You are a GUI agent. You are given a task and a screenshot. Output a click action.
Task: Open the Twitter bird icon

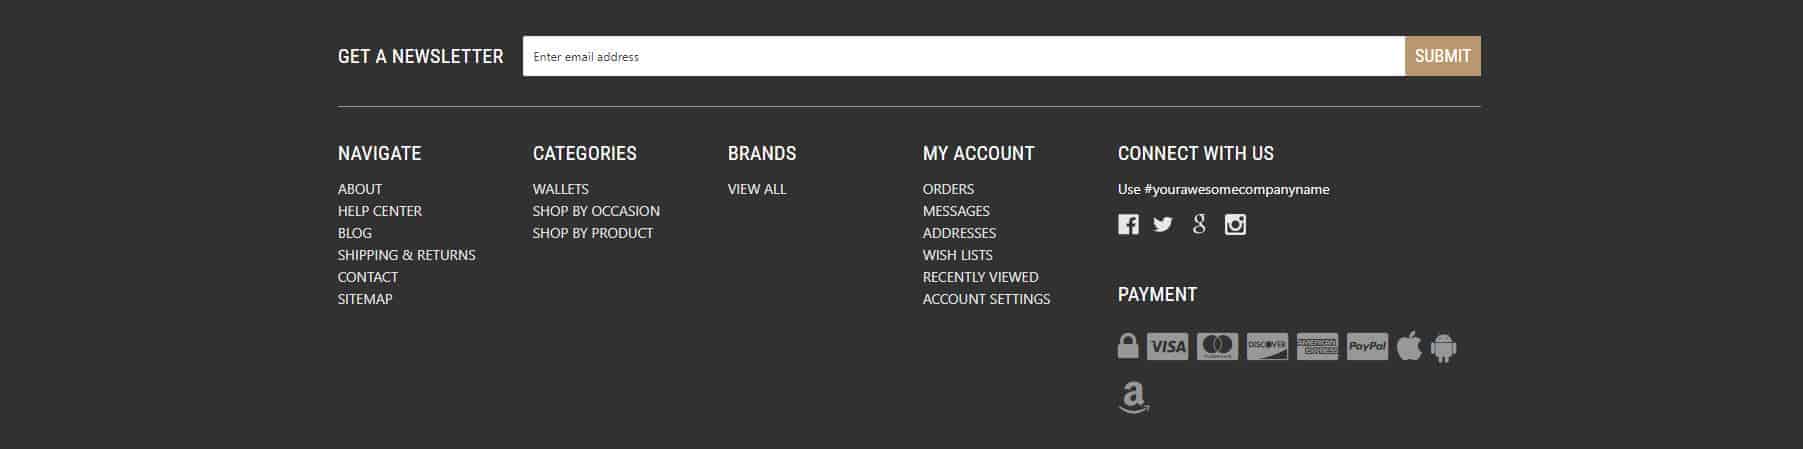pyautogui.click(x=1162, y=224)
